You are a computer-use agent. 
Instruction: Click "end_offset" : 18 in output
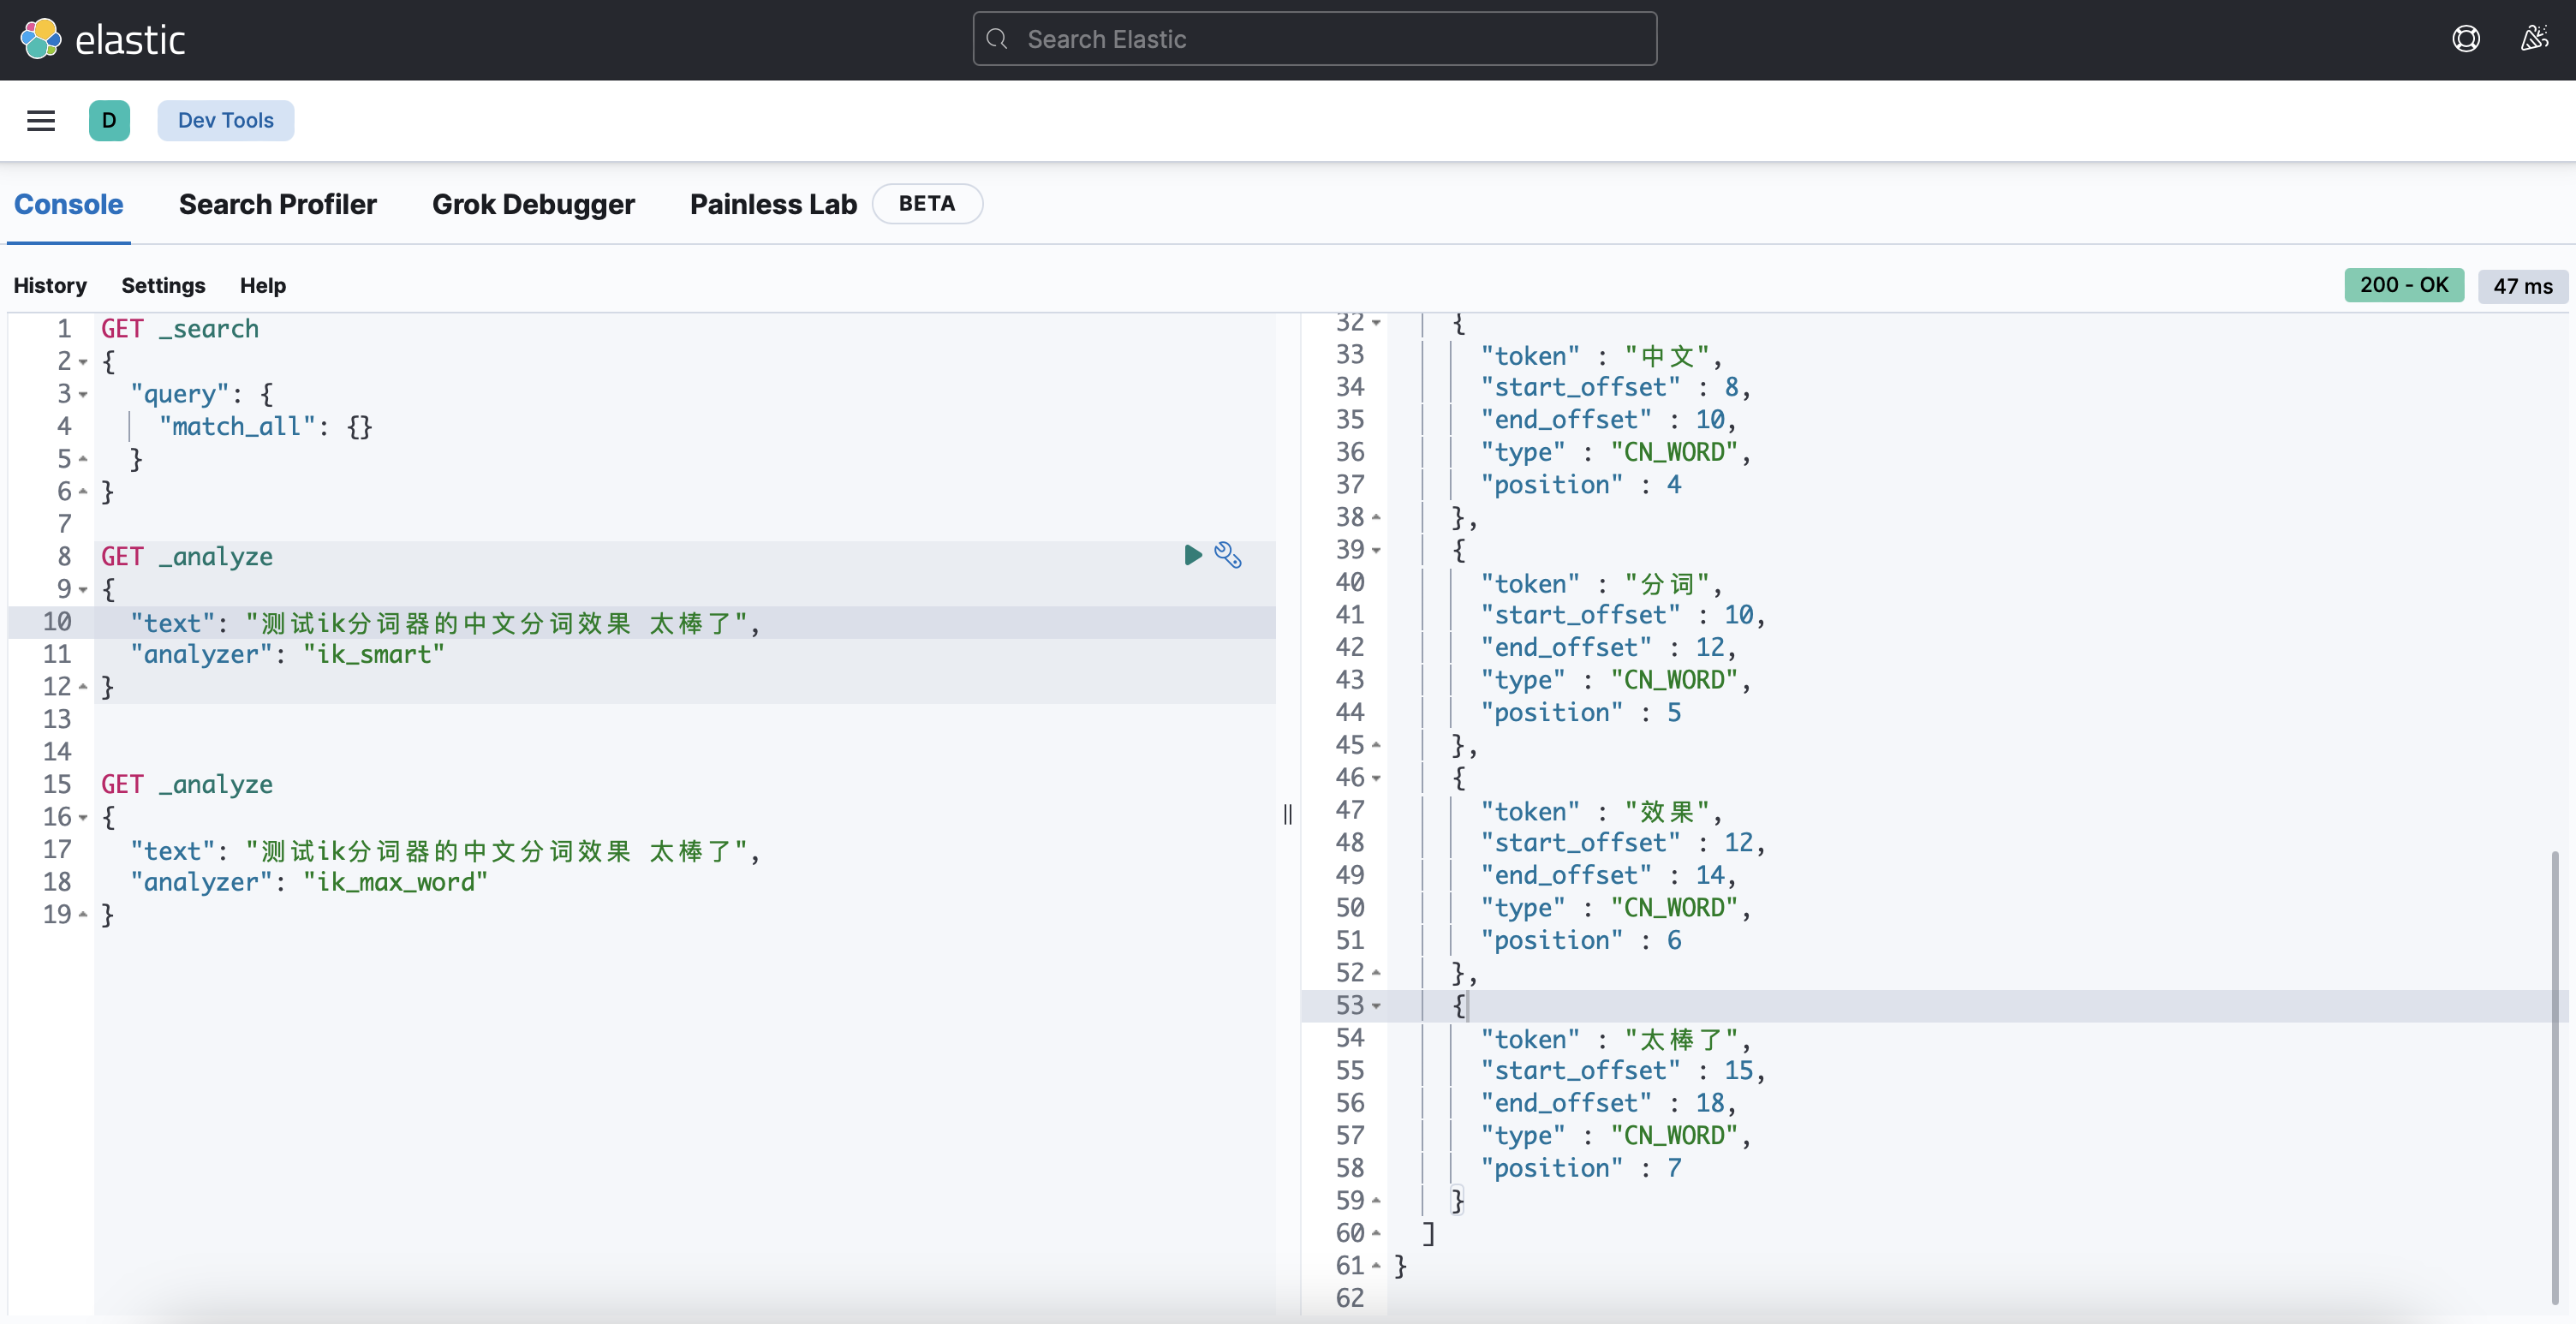click(1603, 1104)
